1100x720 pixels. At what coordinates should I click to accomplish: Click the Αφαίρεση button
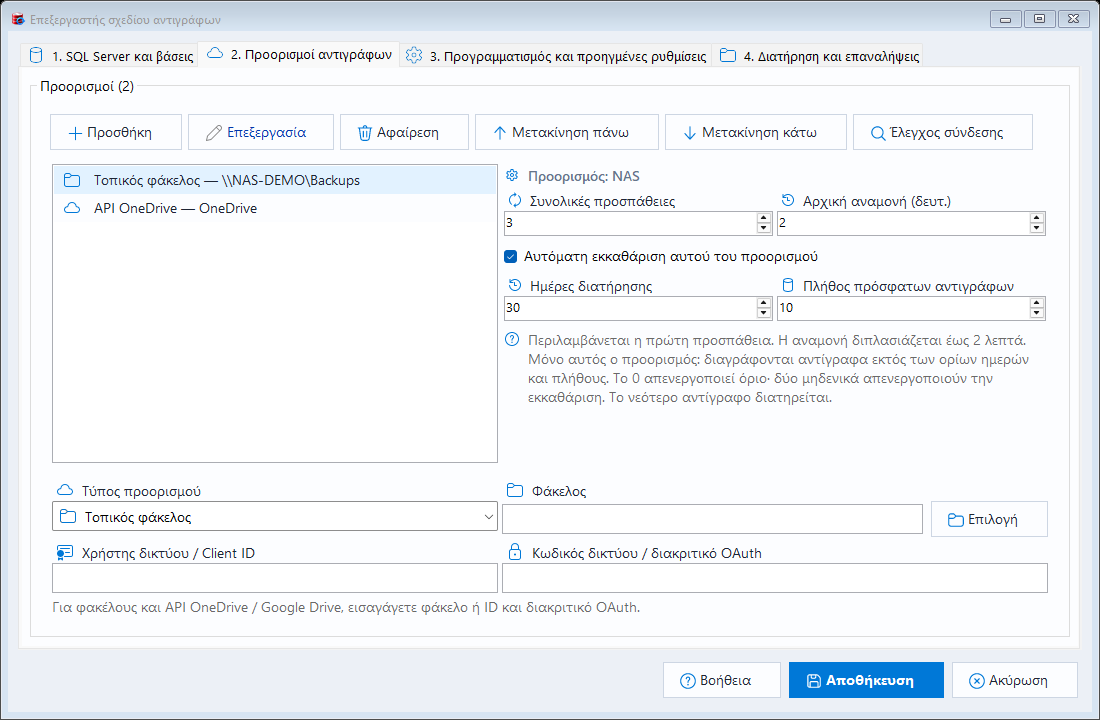click(404, 133)
